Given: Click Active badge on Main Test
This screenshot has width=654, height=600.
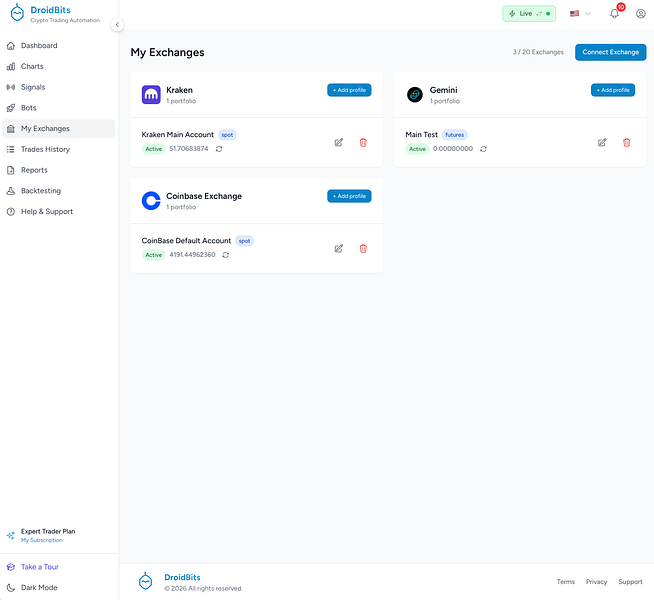Looking at the screenshot, I should 417,149.
